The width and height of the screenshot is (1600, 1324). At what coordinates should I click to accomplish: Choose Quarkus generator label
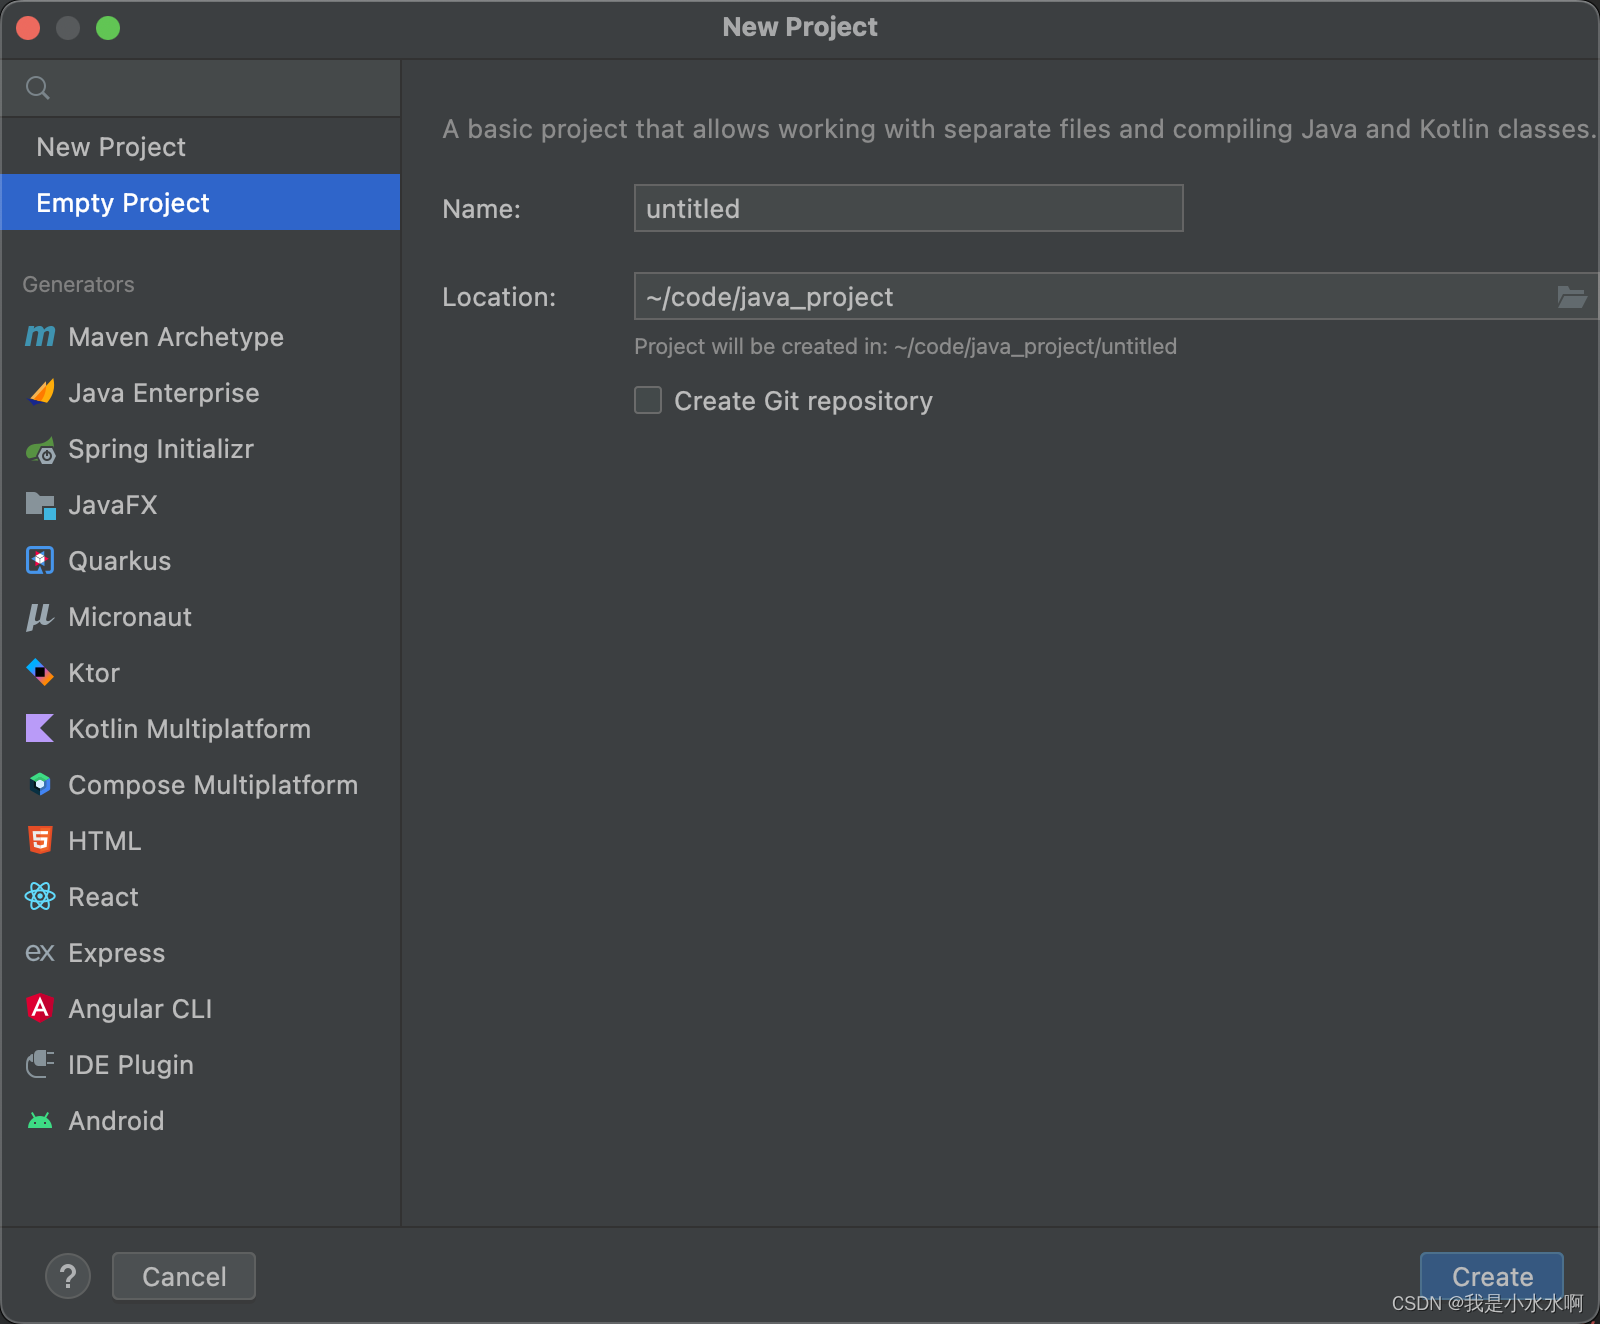coord(119,561)
